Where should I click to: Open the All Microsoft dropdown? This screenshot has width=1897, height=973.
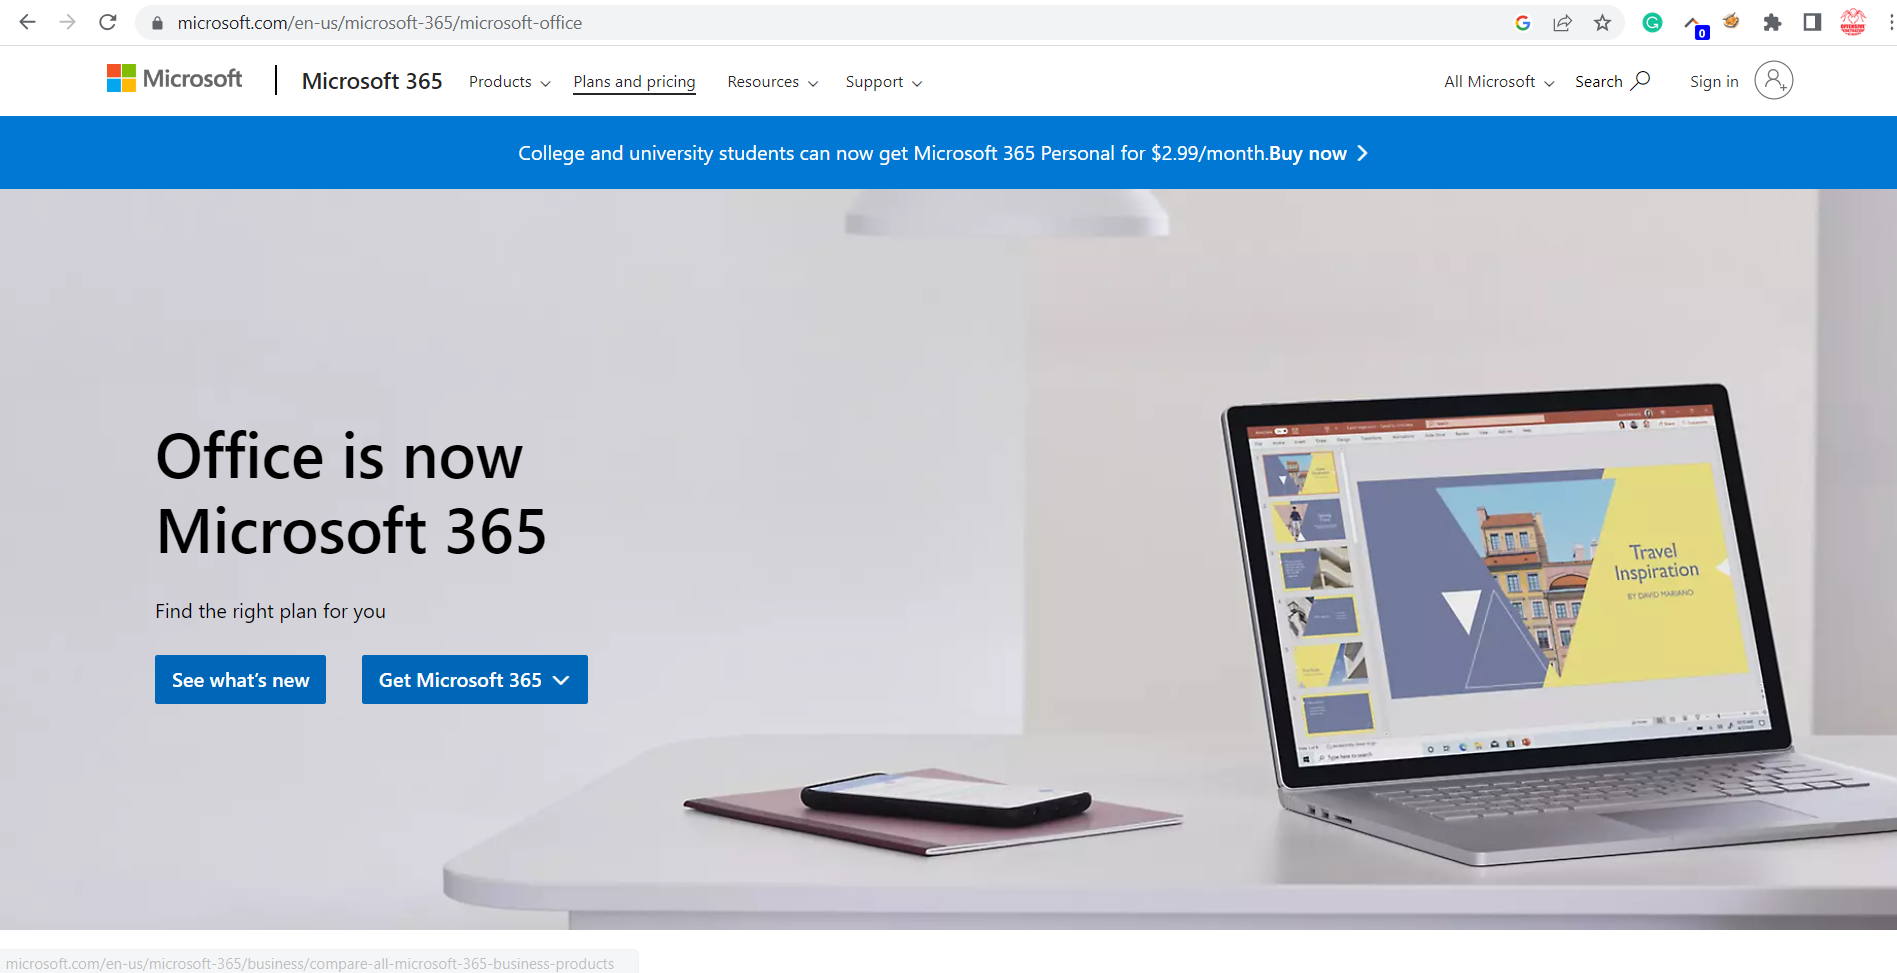click(1499, 82)
